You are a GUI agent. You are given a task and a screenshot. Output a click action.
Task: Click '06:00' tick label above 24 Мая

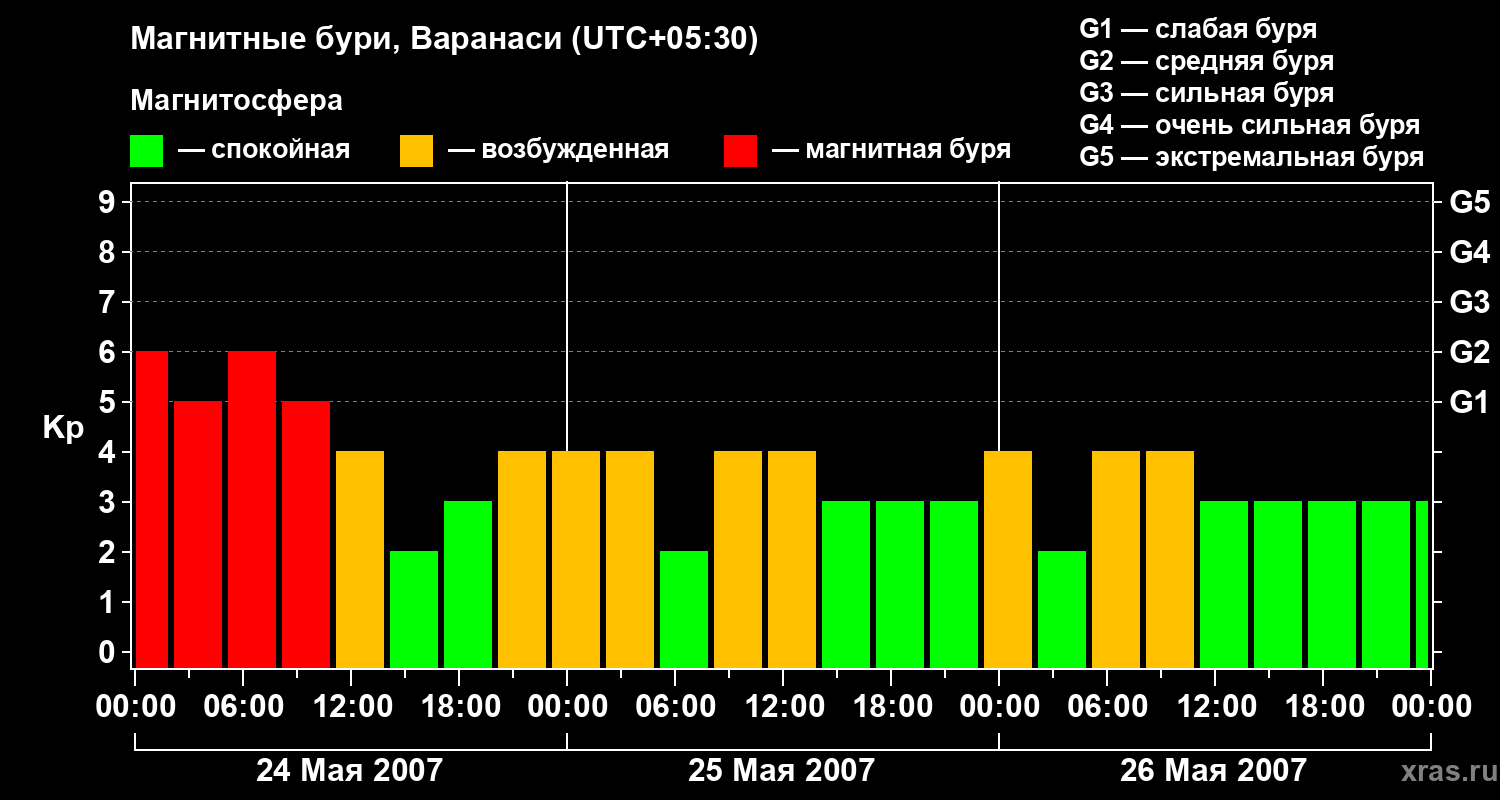[x=245, y=707]
